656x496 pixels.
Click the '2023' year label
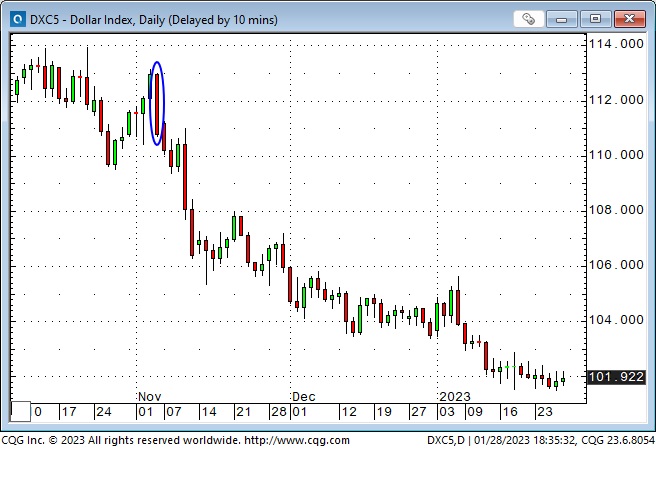455,396
